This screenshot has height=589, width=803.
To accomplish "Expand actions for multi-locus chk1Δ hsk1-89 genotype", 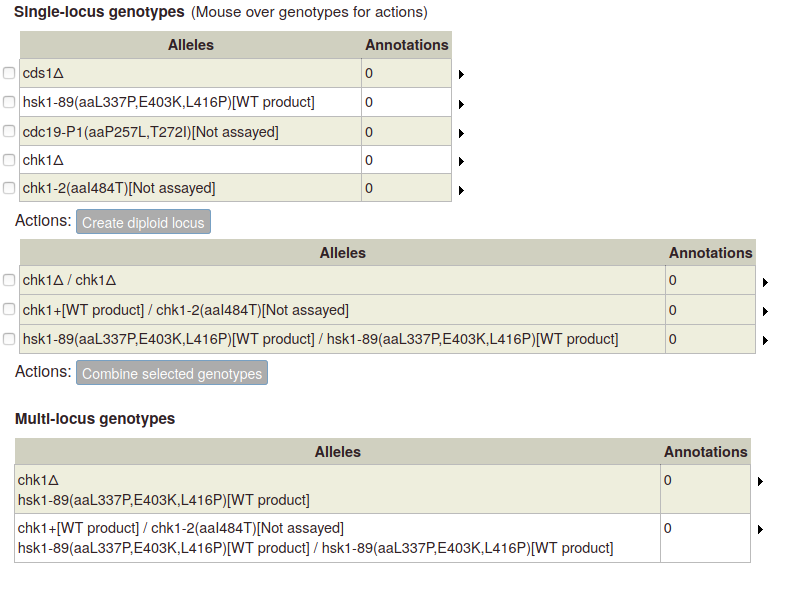I will pos(760,481).
